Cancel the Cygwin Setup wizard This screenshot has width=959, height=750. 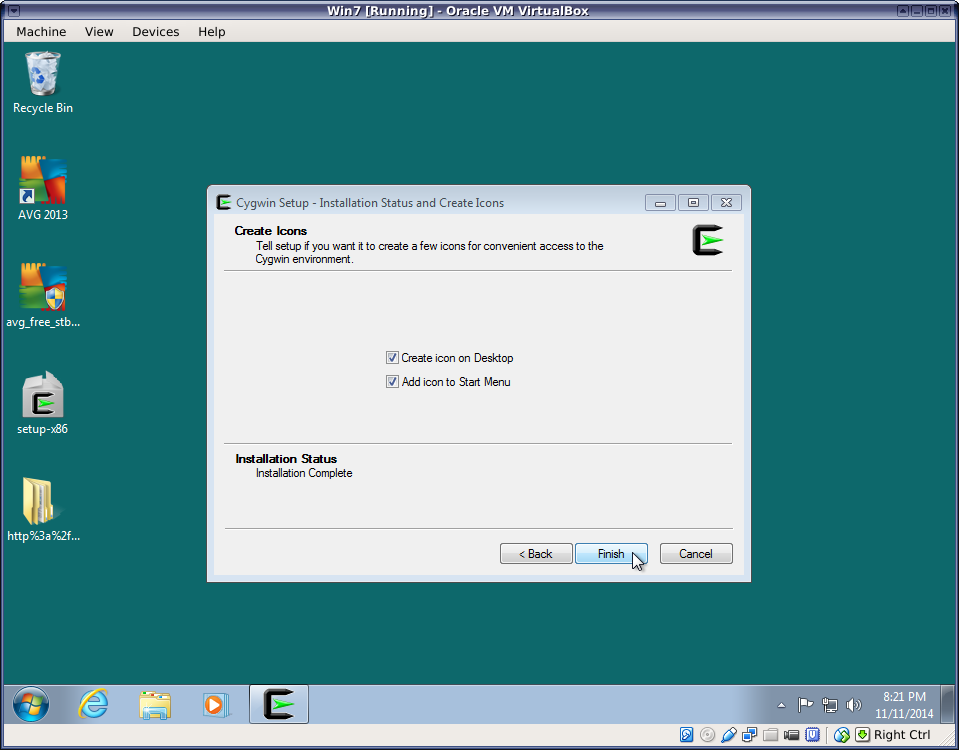coord(696,554)
